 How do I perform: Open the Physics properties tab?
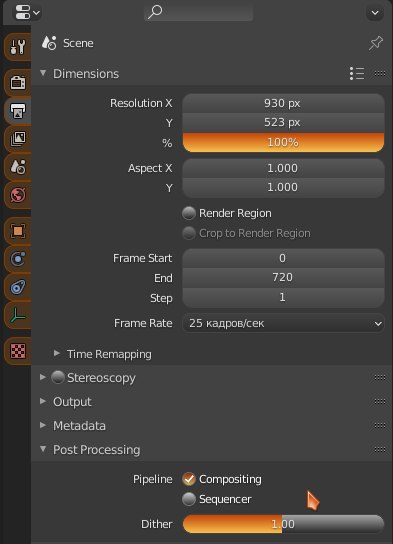[x=18, y=259]
